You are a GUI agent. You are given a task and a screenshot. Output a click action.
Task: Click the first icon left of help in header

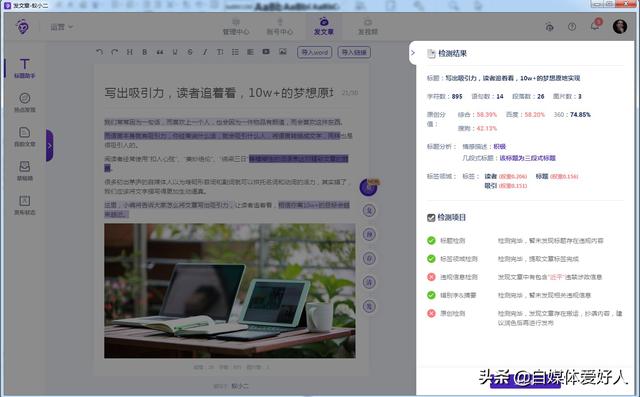(x=549, y=27)
